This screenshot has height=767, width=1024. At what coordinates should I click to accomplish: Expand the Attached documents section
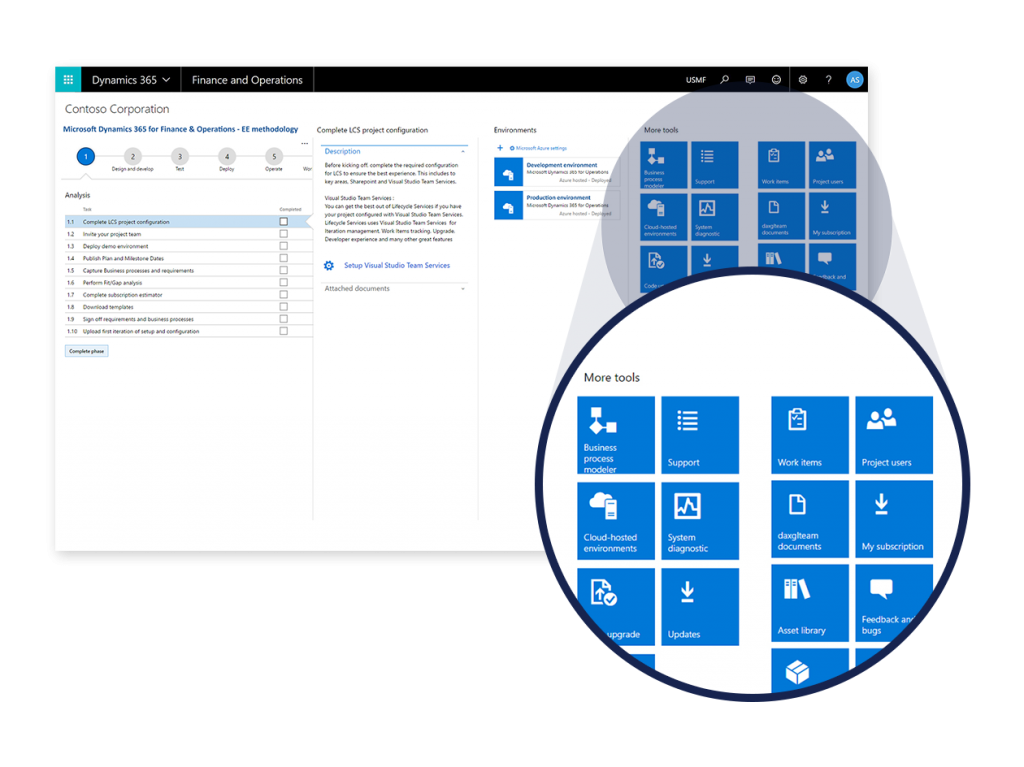(x=463, y=289)
